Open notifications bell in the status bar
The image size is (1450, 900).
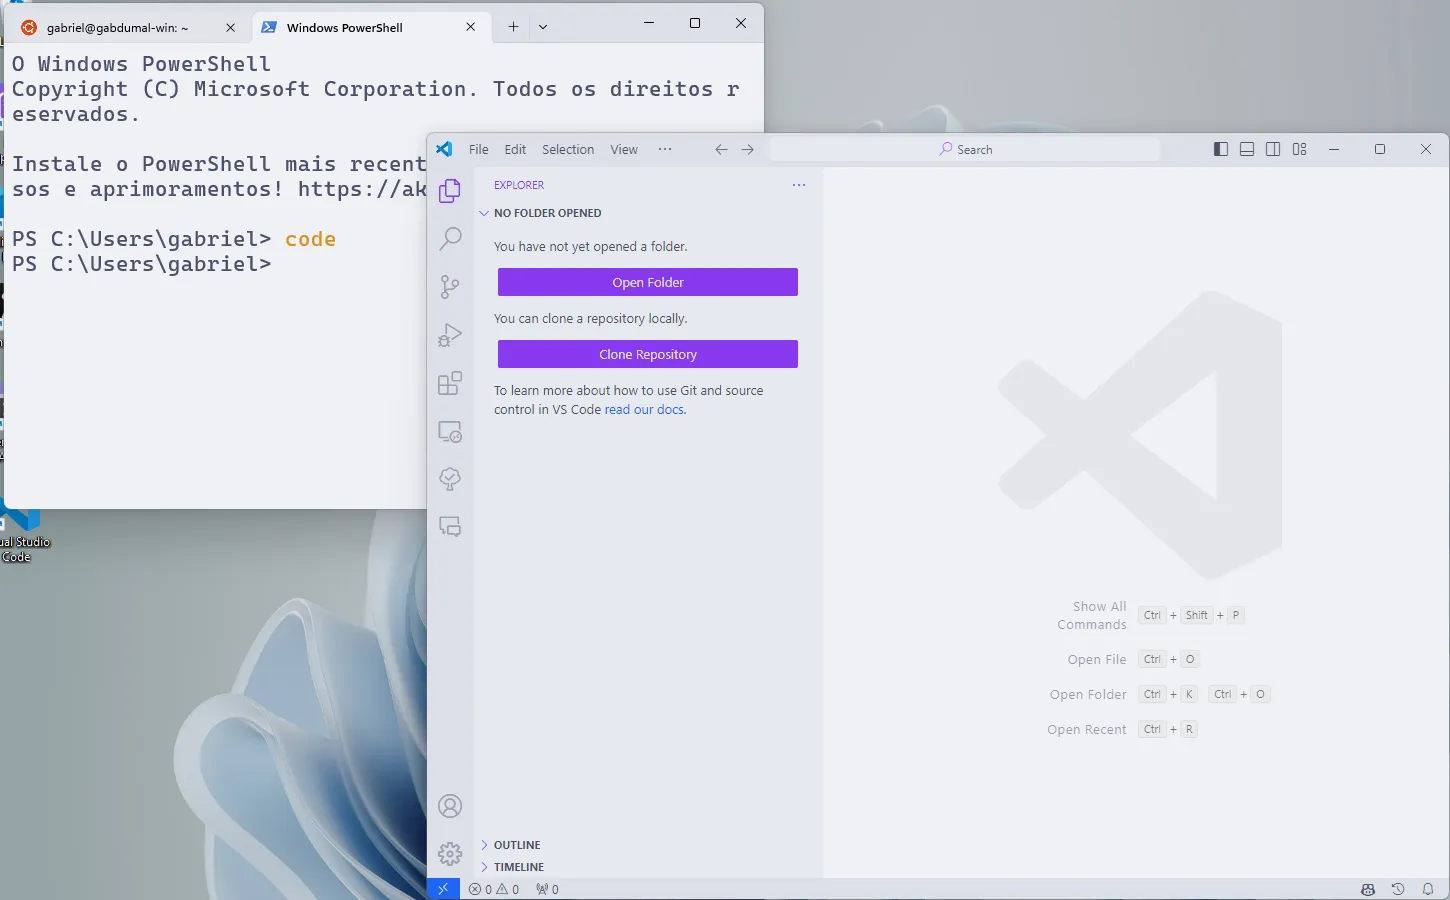pos(1428,889)
